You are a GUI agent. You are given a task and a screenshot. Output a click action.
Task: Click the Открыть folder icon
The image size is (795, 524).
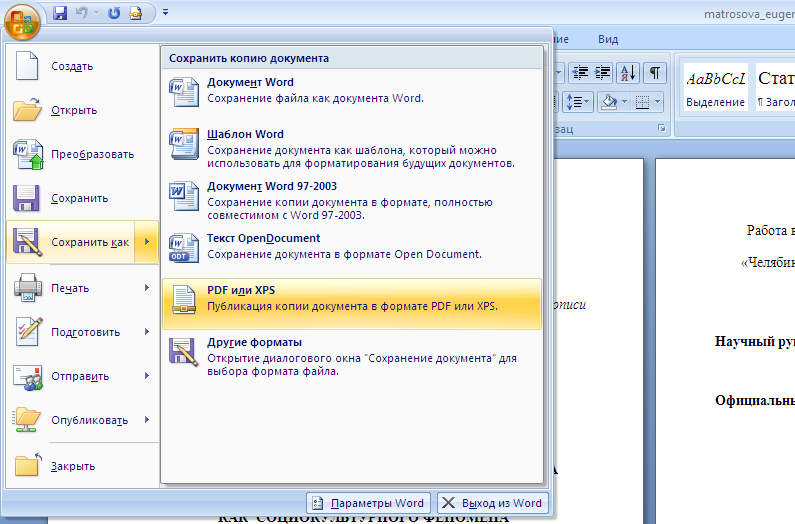tap(27, 110)
